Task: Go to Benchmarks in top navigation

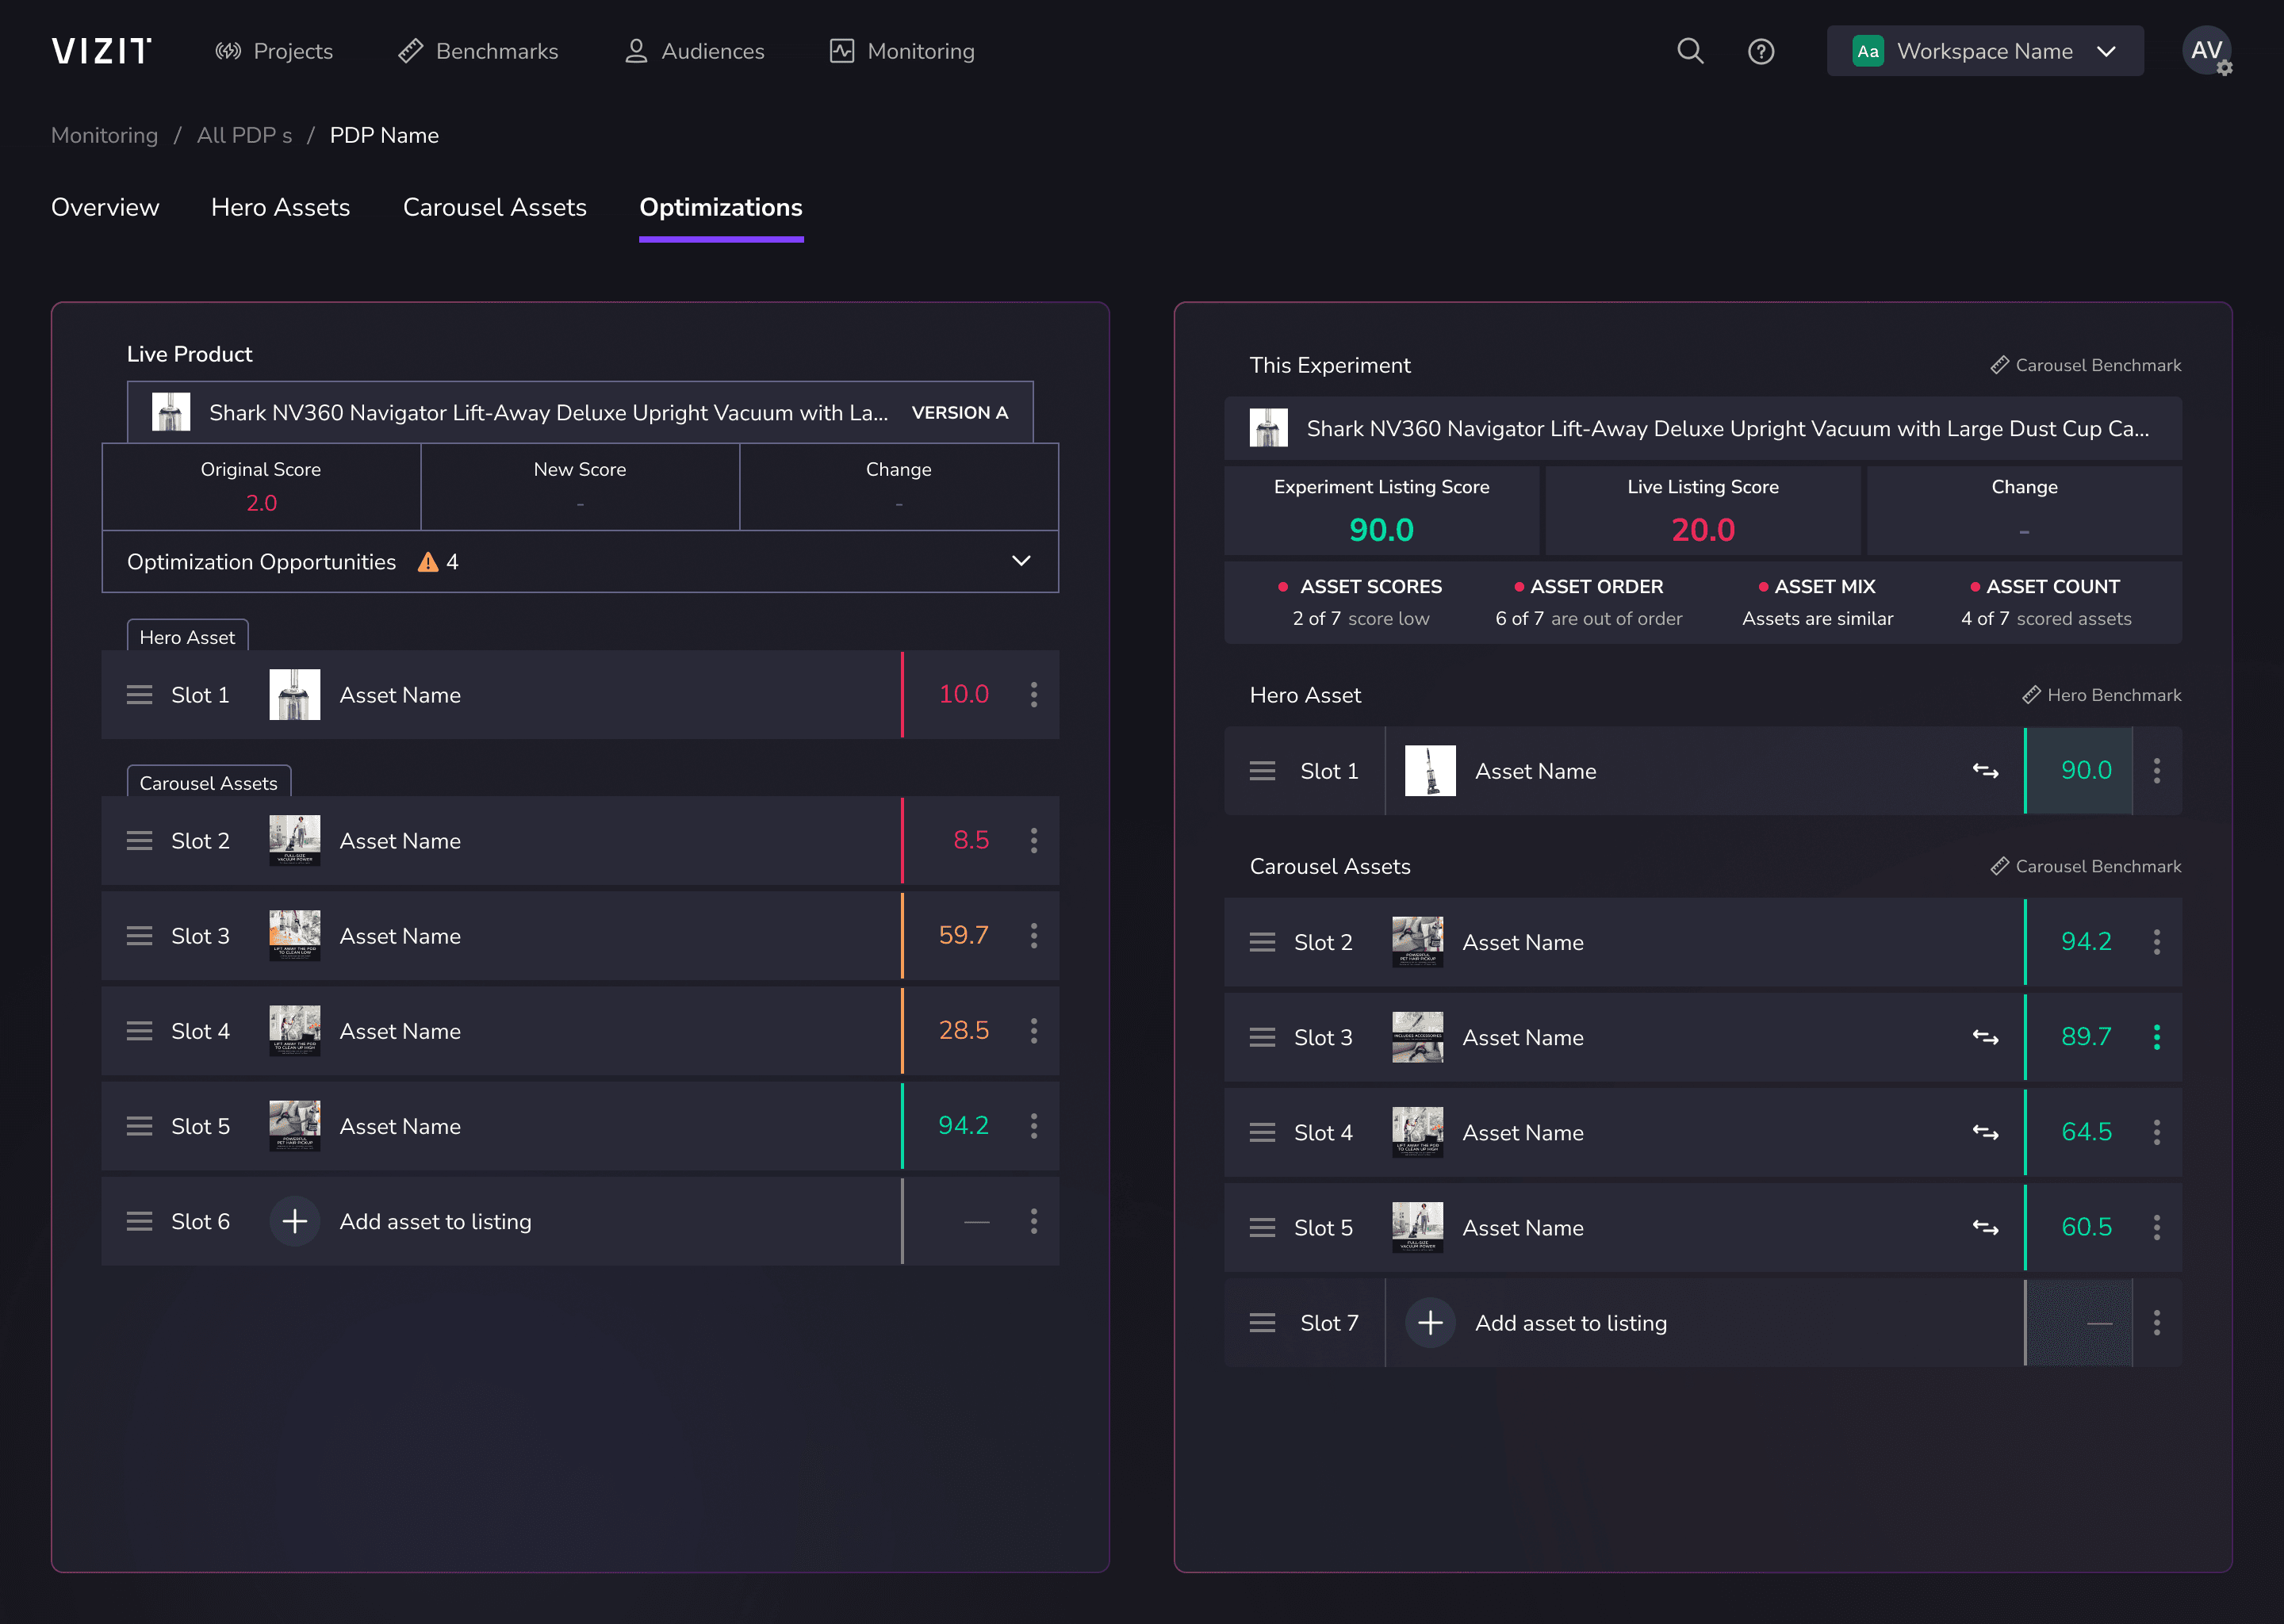Action: pos(478,51)
